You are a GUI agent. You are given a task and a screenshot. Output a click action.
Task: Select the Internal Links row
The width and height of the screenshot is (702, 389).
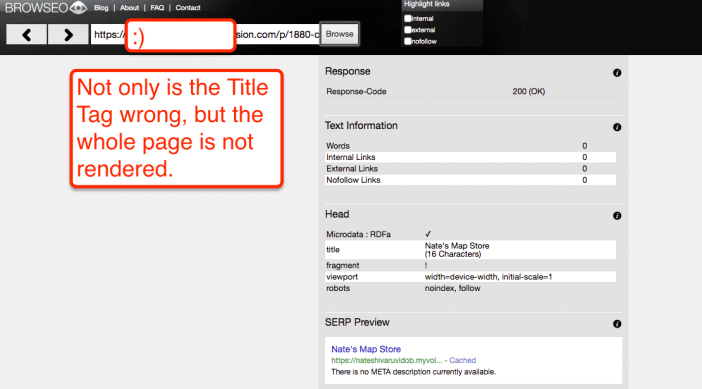471,157
